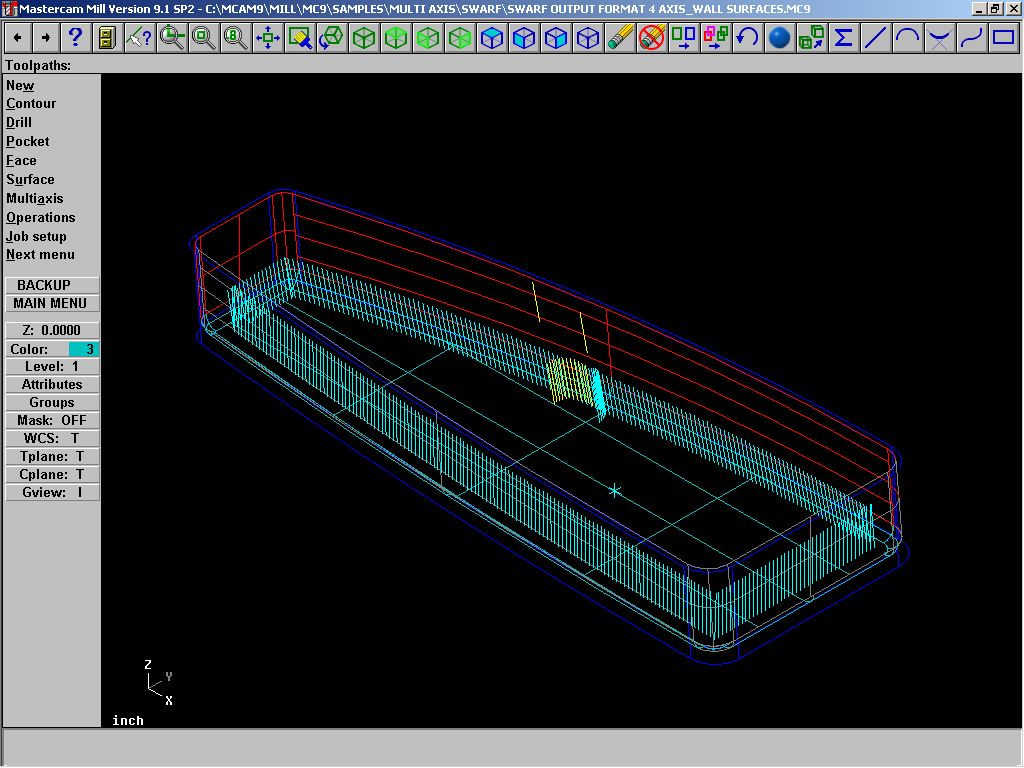The image size is (1024, 768).
Task: Click the prompt area at the bottom
Action: (511, 747)
